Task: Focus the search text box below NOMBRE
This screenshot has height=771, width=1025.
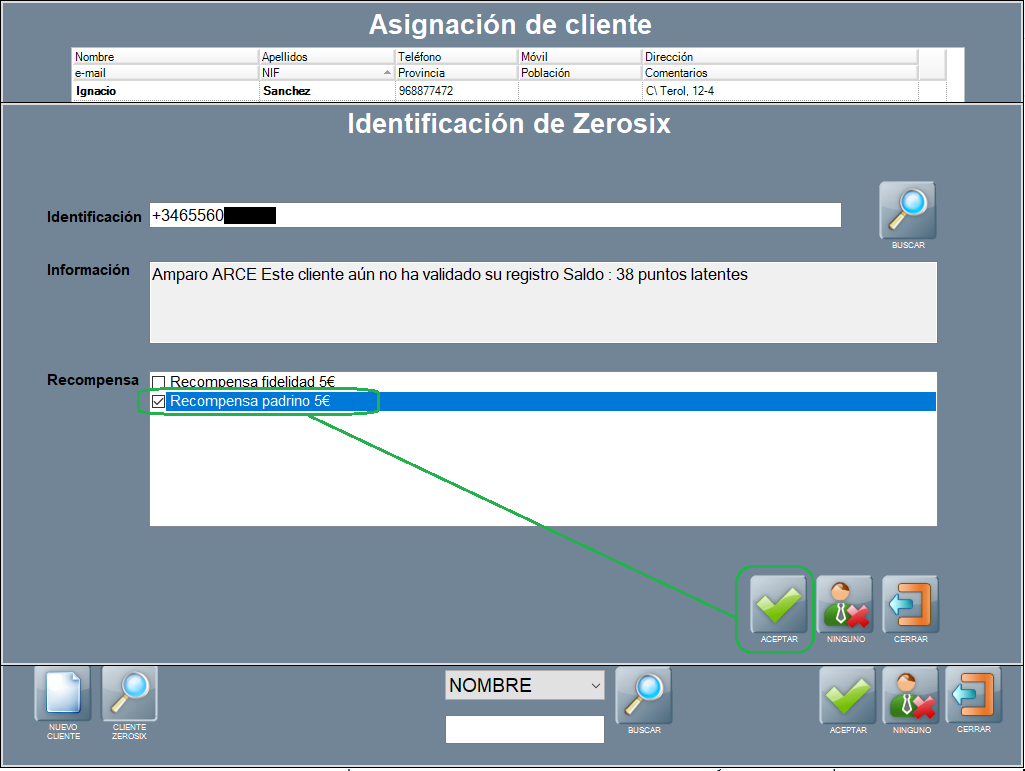Action: (524, 729)
